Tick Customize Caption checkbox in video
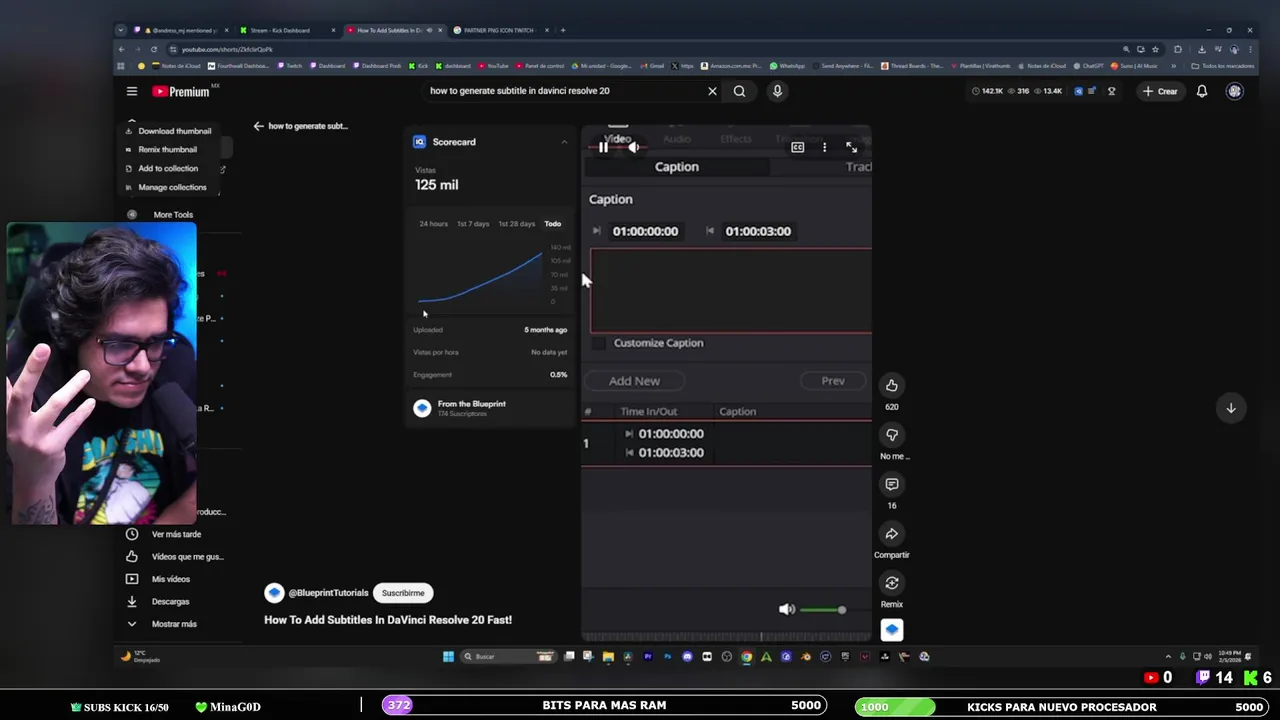The width and height of the screenshot is (1280, 720). click(x=598, y=343)
